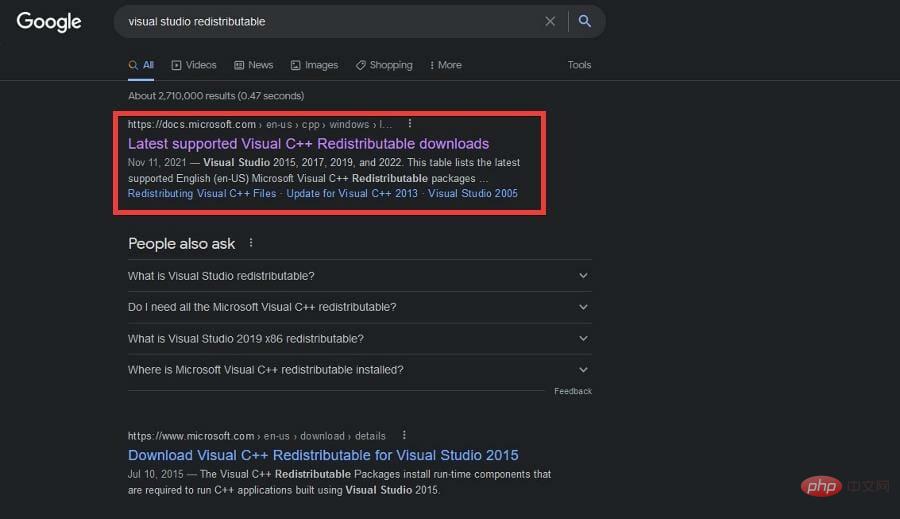Open the More search filters menu
The image size is (900, 519).
445,65
